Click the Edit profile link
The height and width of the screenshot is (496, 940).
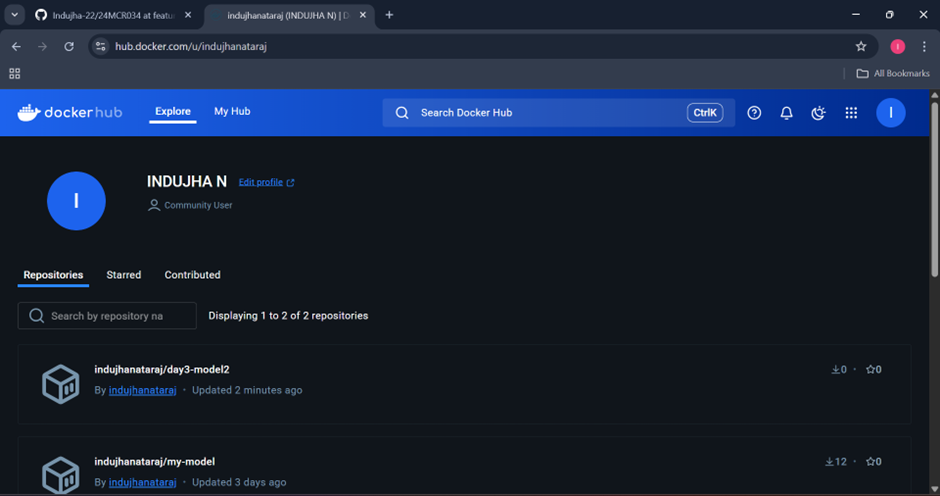pos(261,182)
